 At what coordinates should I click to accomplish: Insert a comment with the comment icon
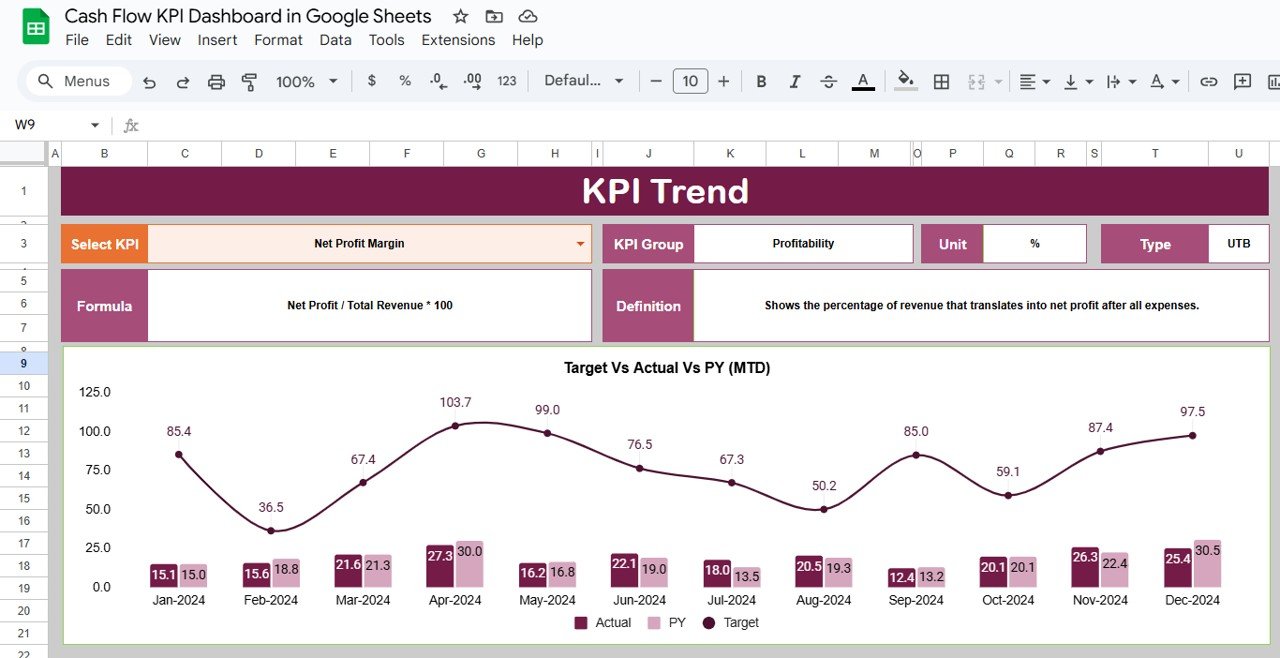1242,81
